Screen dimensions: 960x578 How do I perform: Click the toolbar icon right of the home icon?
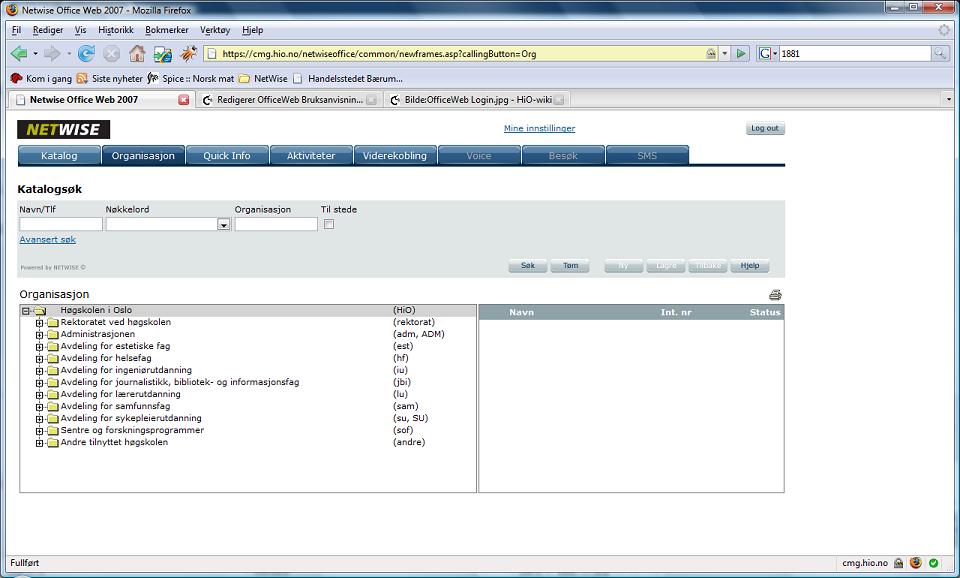pos(162,54)
